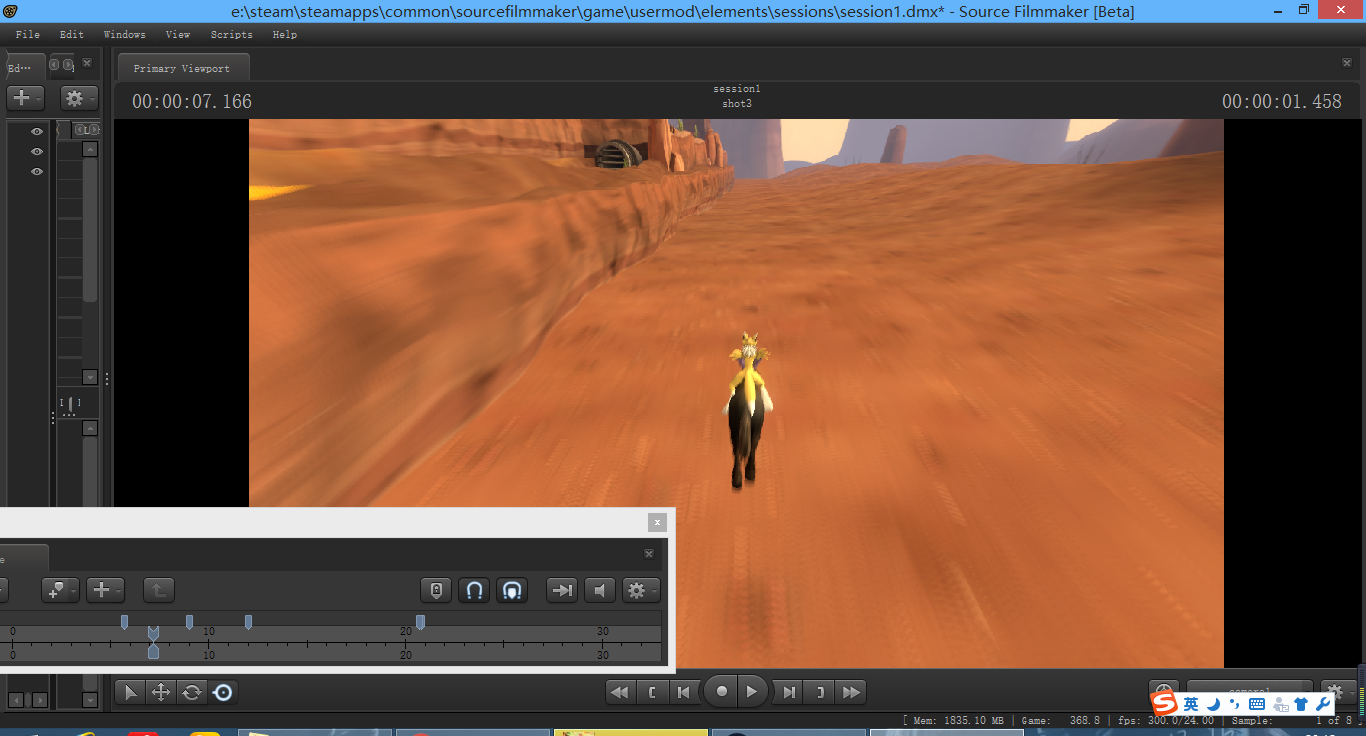Jump to the last frame with fast-forward button

pyautogui.click(x=851, y=692)
